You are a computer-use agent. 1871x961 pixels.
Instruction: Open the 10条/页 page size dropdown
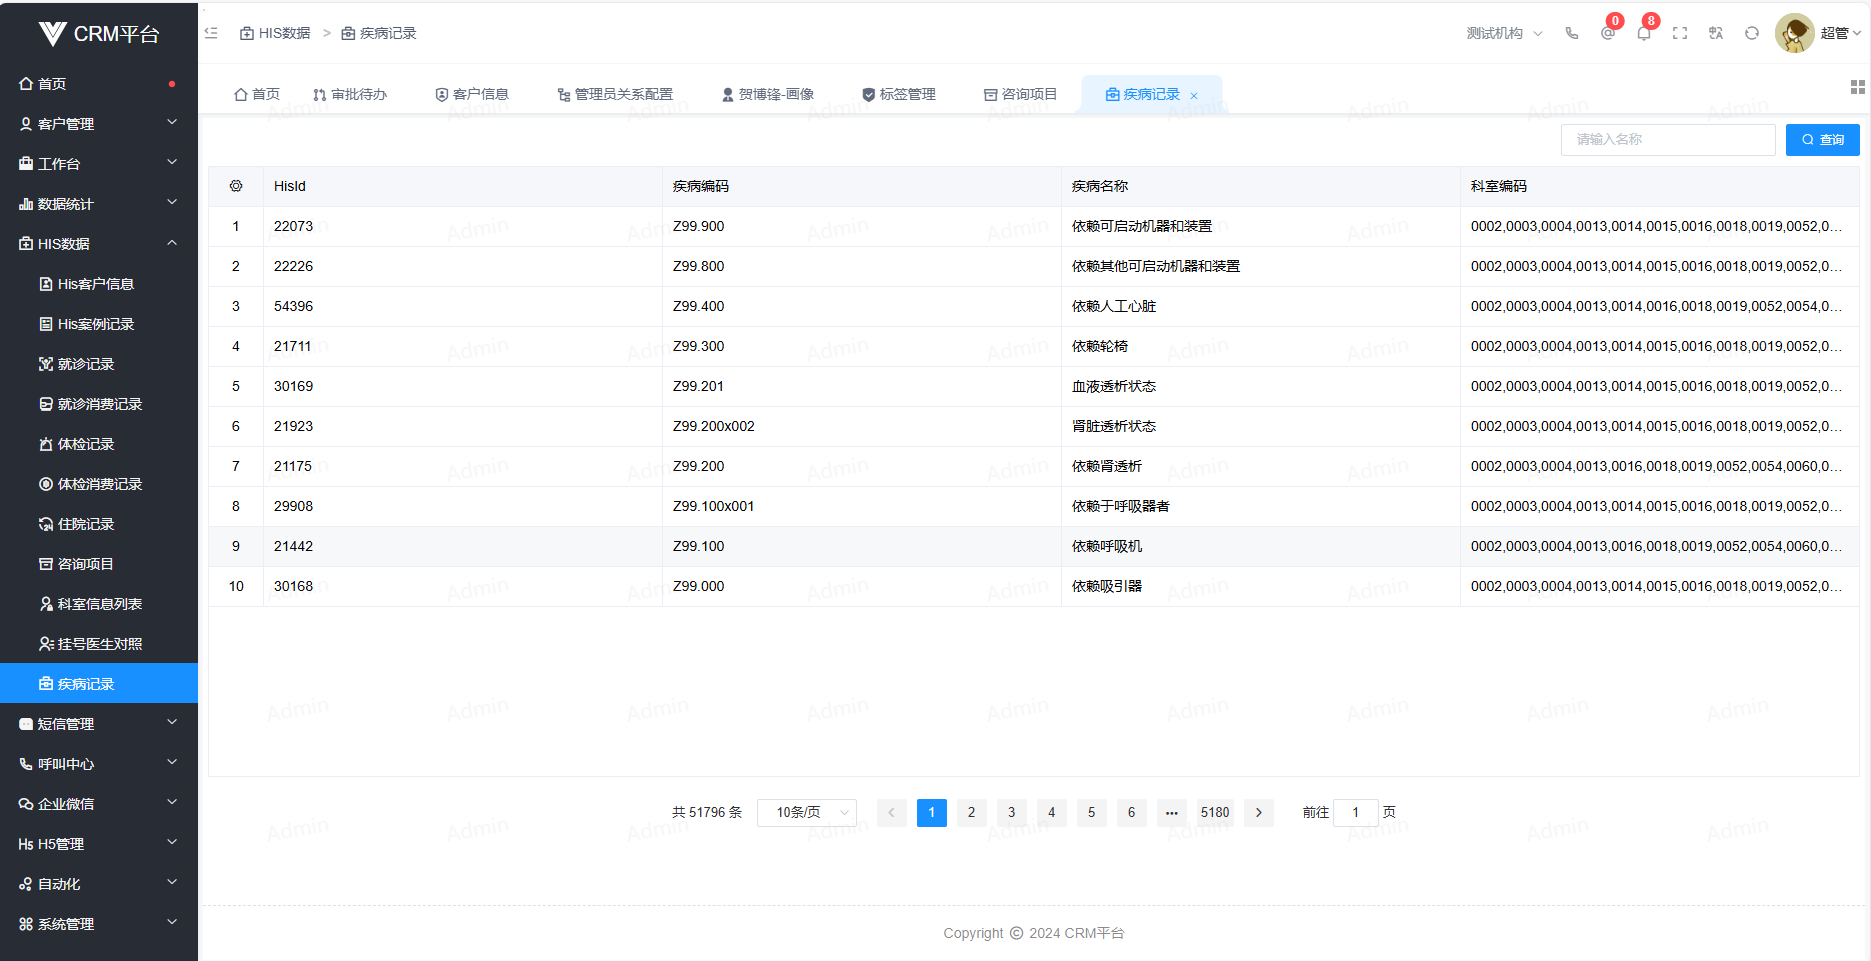(807, 812)
